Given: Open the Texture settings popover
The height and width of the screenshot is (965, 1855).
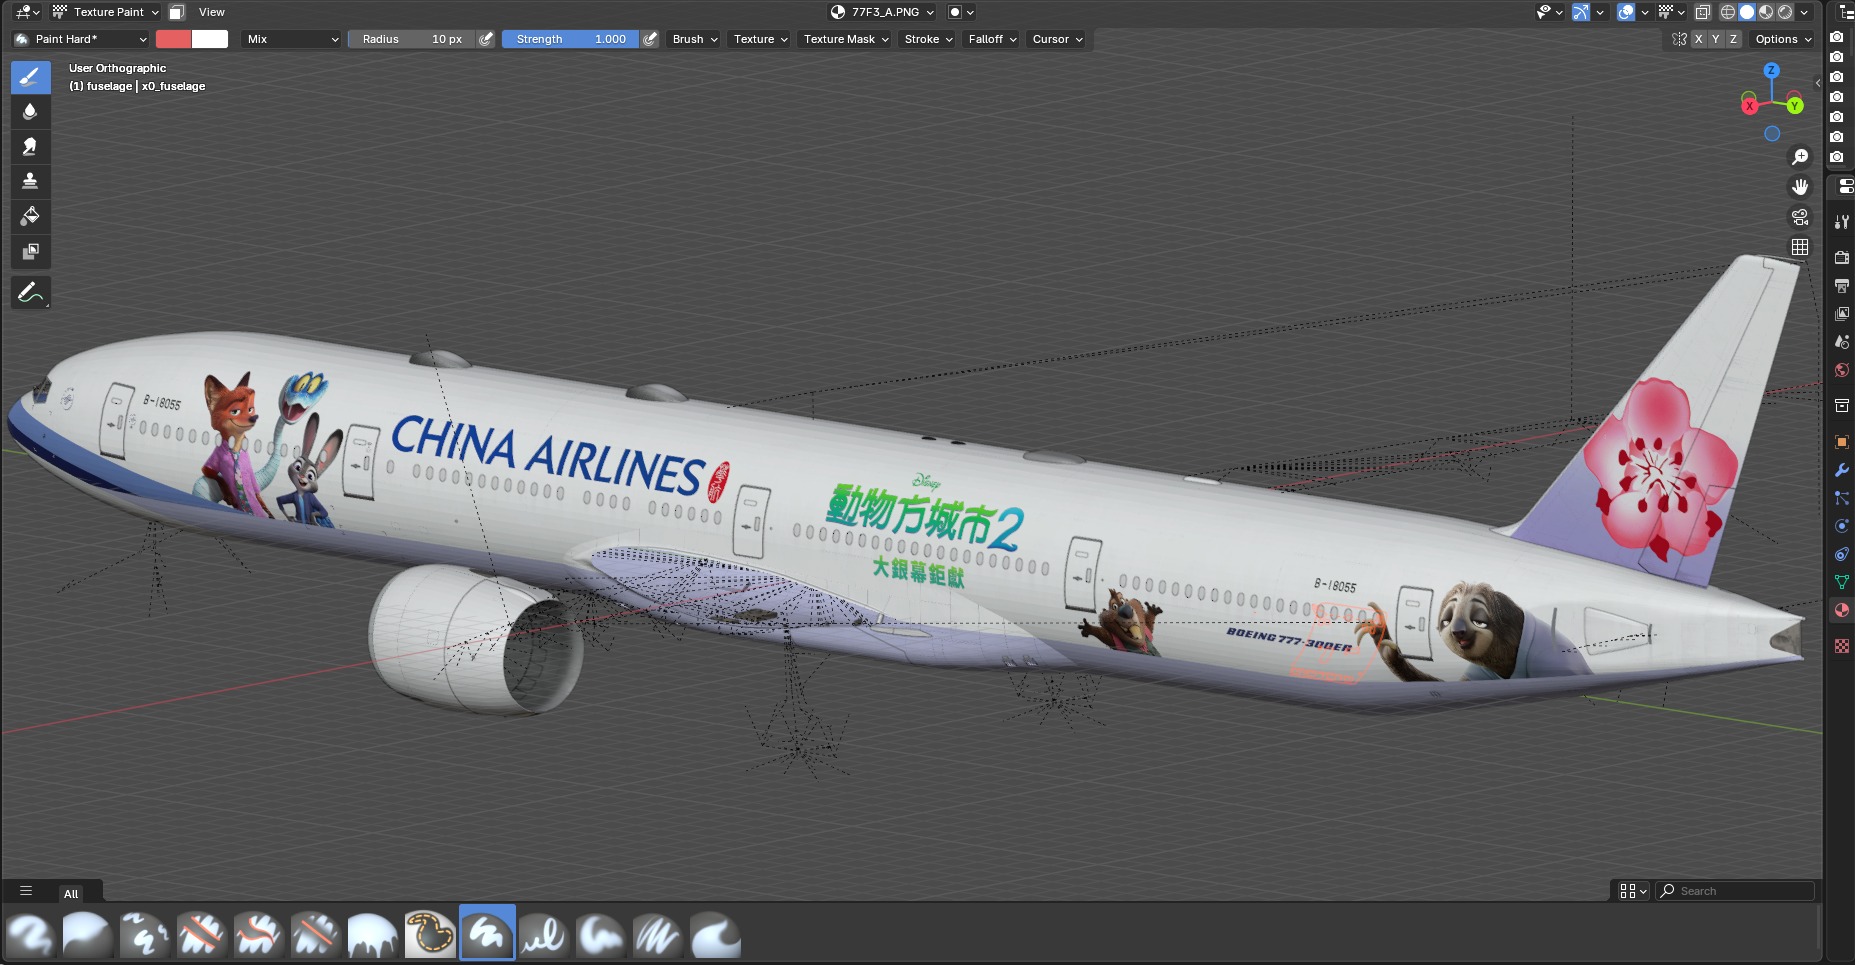Looking at the screenshot, I should pos(760,39).
